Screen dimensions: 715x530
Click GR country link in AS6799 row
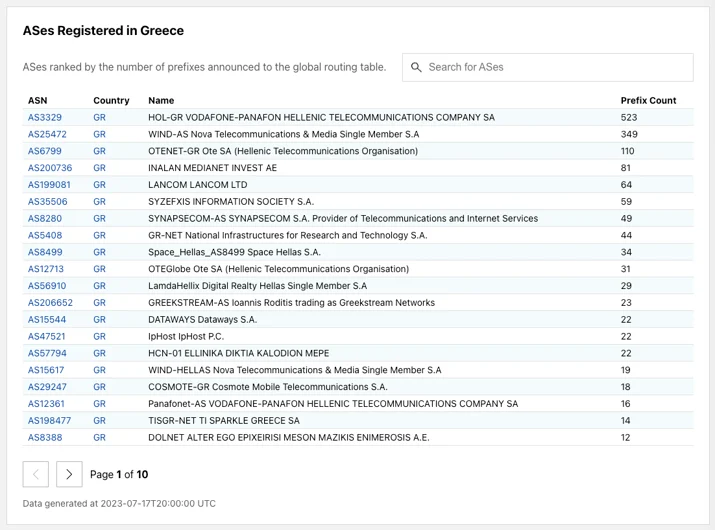click(99, 151)
